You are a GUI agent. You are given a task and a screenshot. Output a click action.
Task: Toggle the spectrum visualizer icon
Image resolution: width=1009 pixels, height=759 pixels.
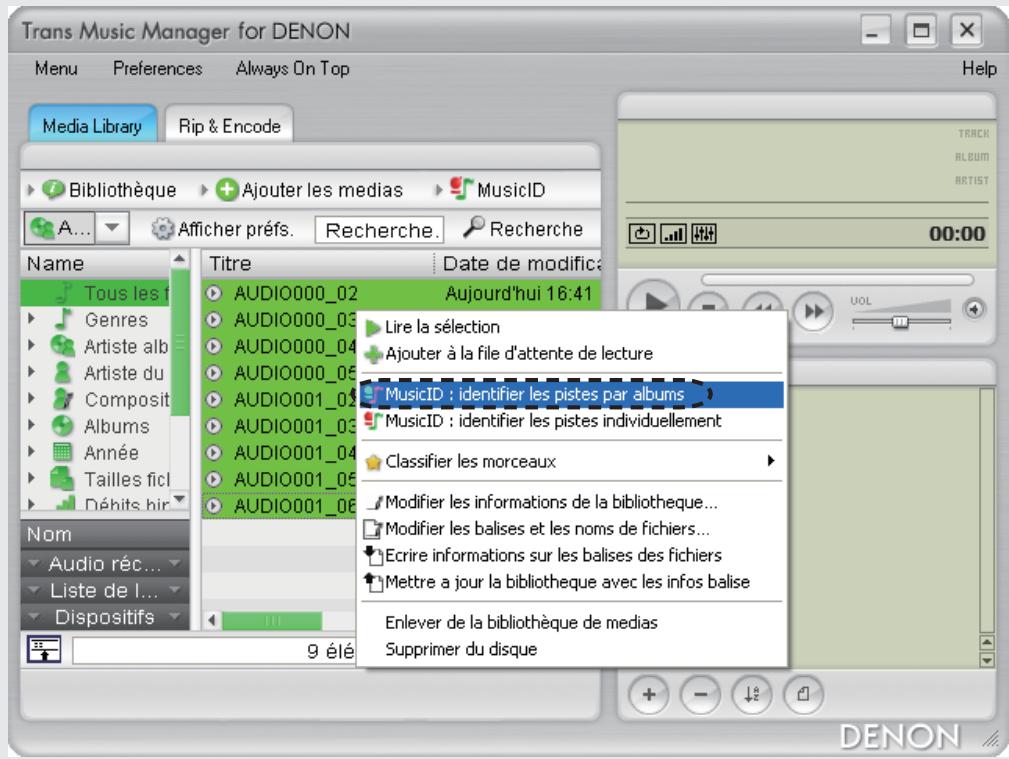[674, 233]
